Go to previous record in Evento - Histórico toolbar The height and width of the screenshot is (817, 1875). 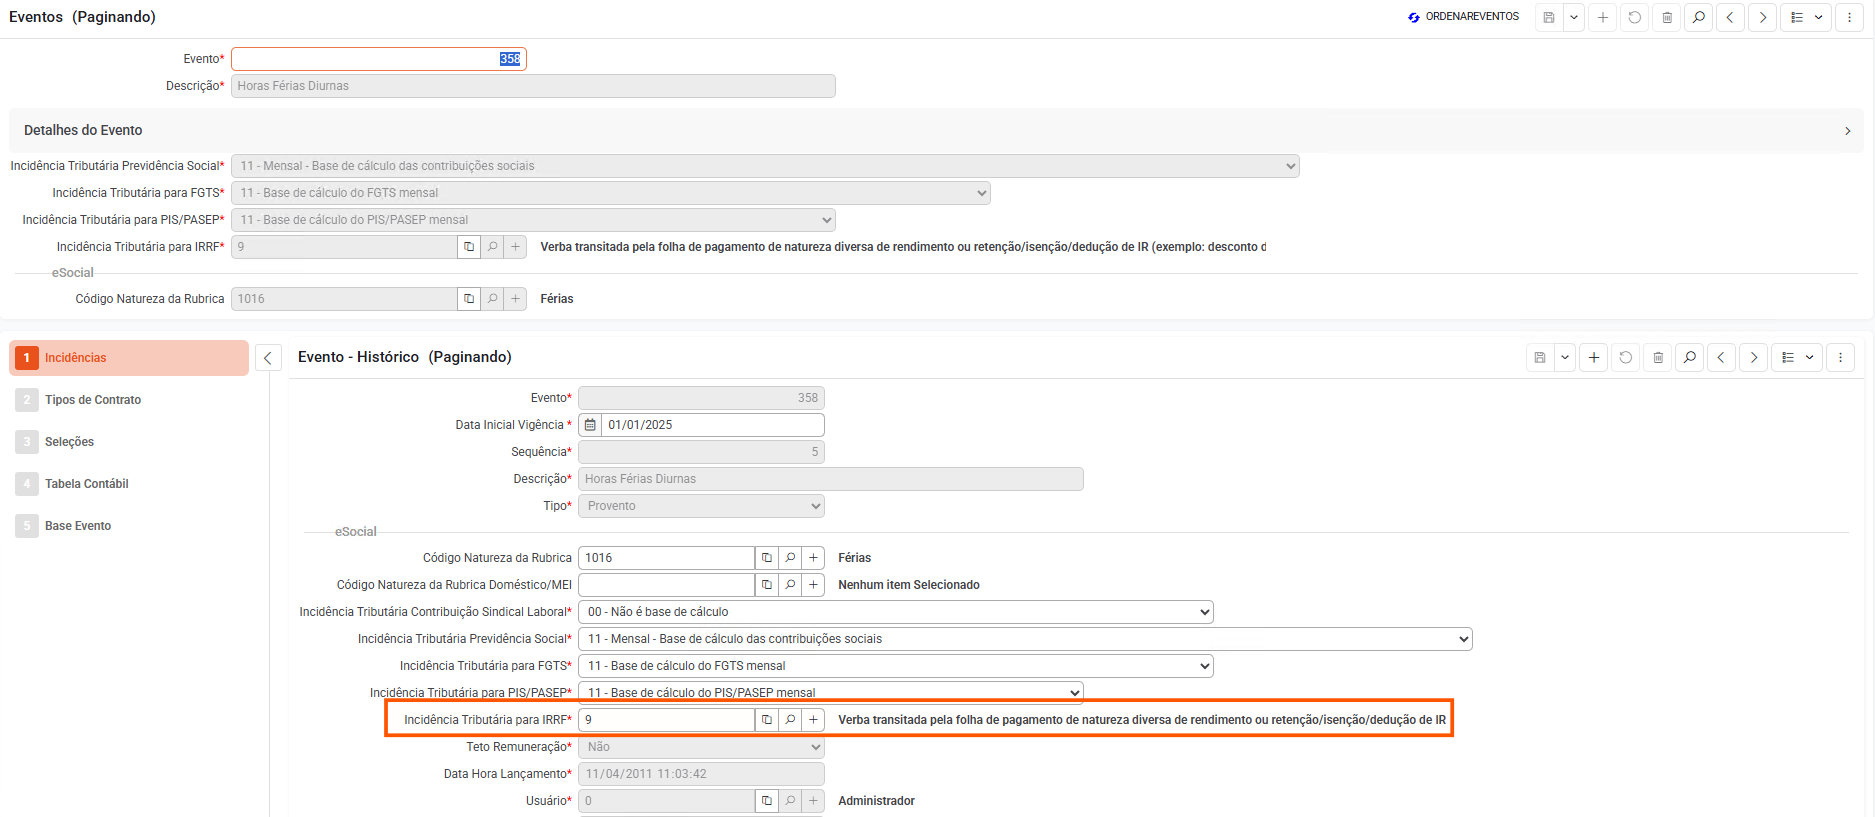coord(1721,357)
